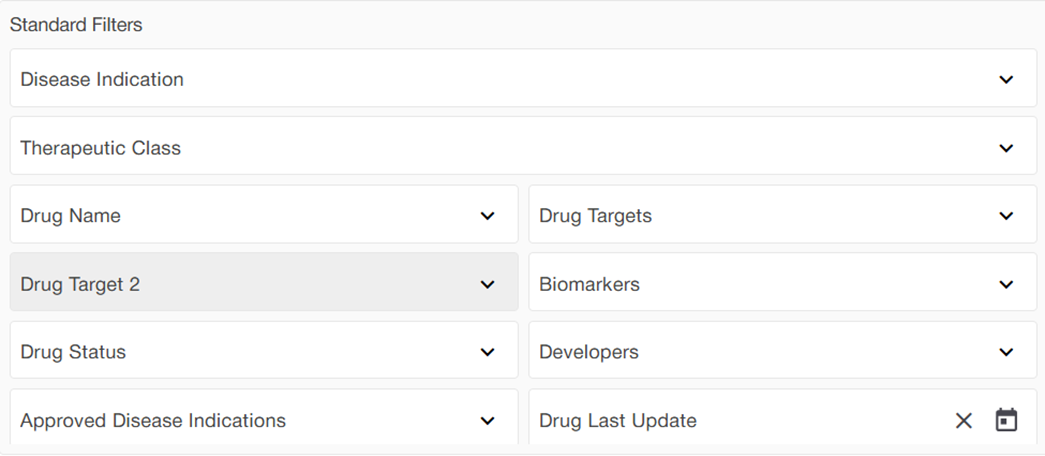Viewport: 1045px width, 456px height.
Task: Open the highlighted Drug Target 2 dropdown
Action: (x=250, y=283)
